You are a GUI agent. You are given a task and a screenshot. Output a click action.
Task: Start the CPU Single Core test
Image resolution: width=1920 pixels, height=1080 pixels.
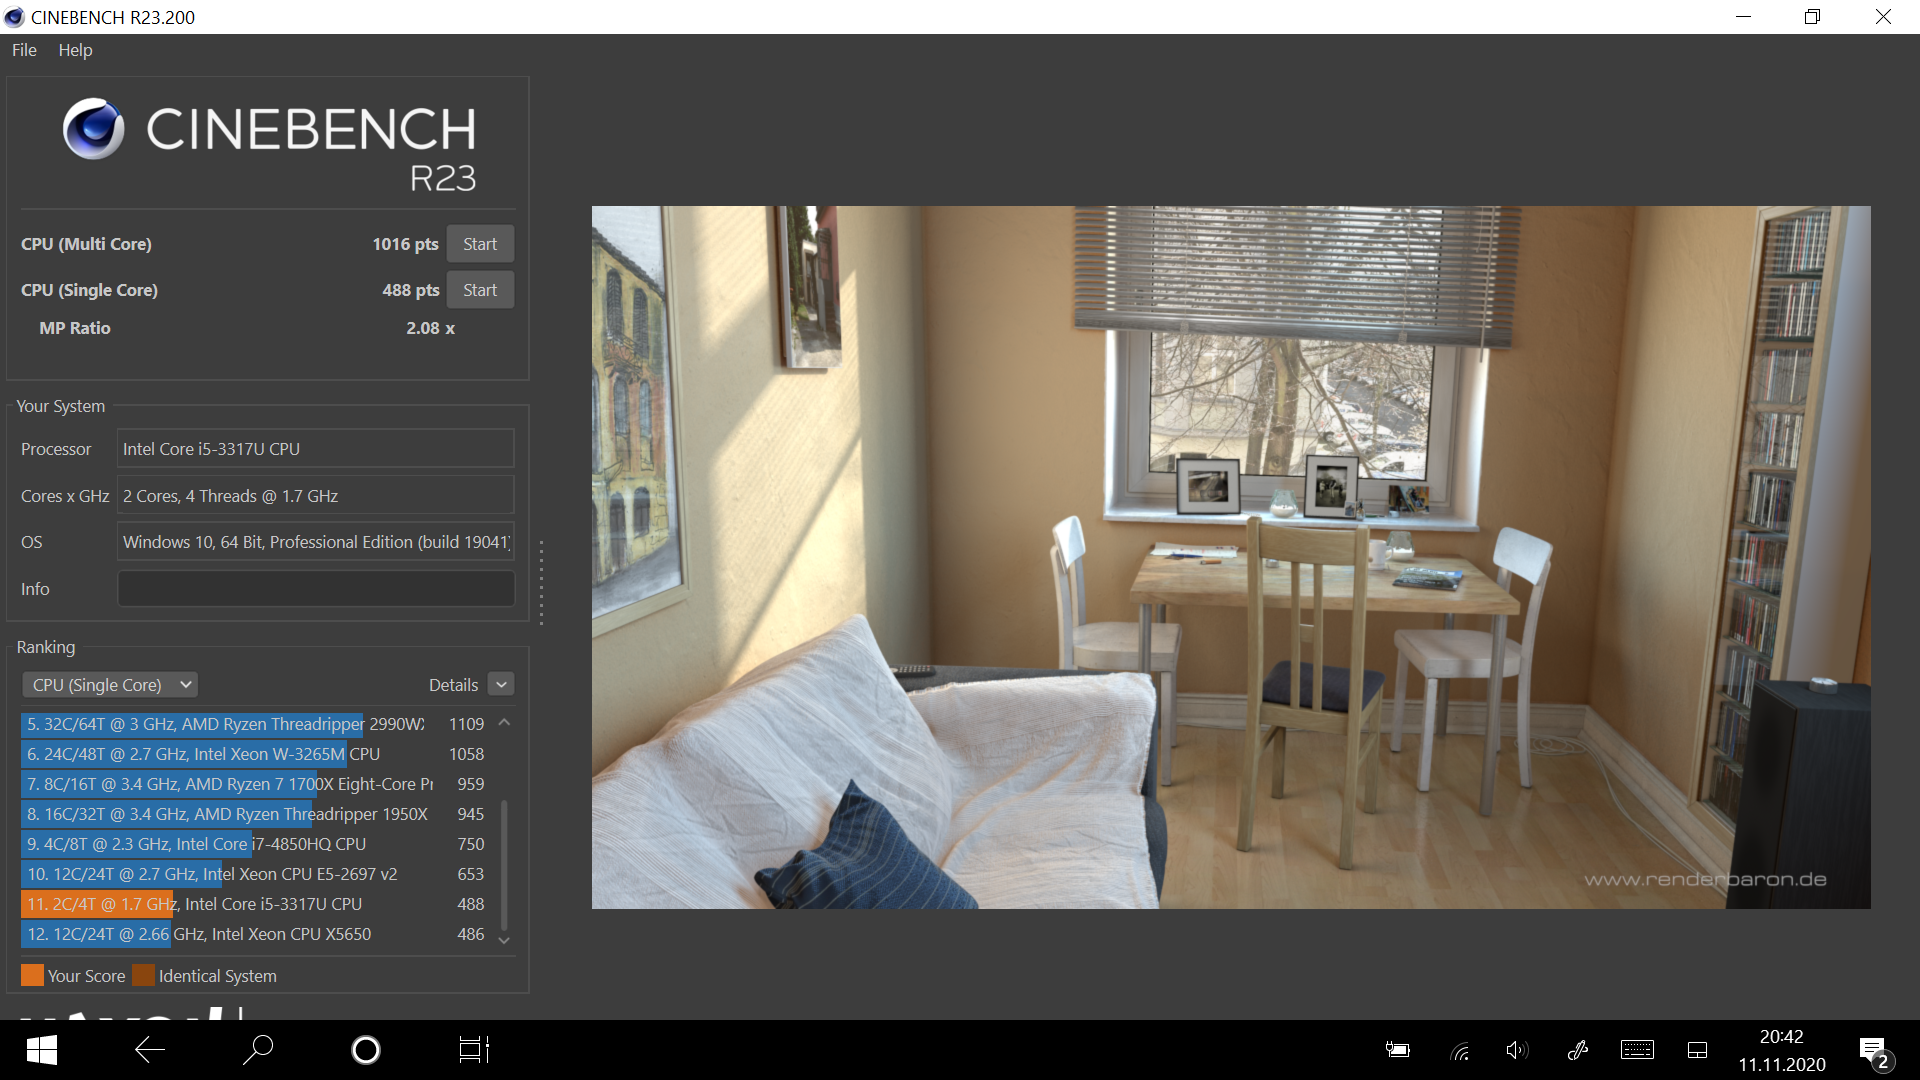480,290
